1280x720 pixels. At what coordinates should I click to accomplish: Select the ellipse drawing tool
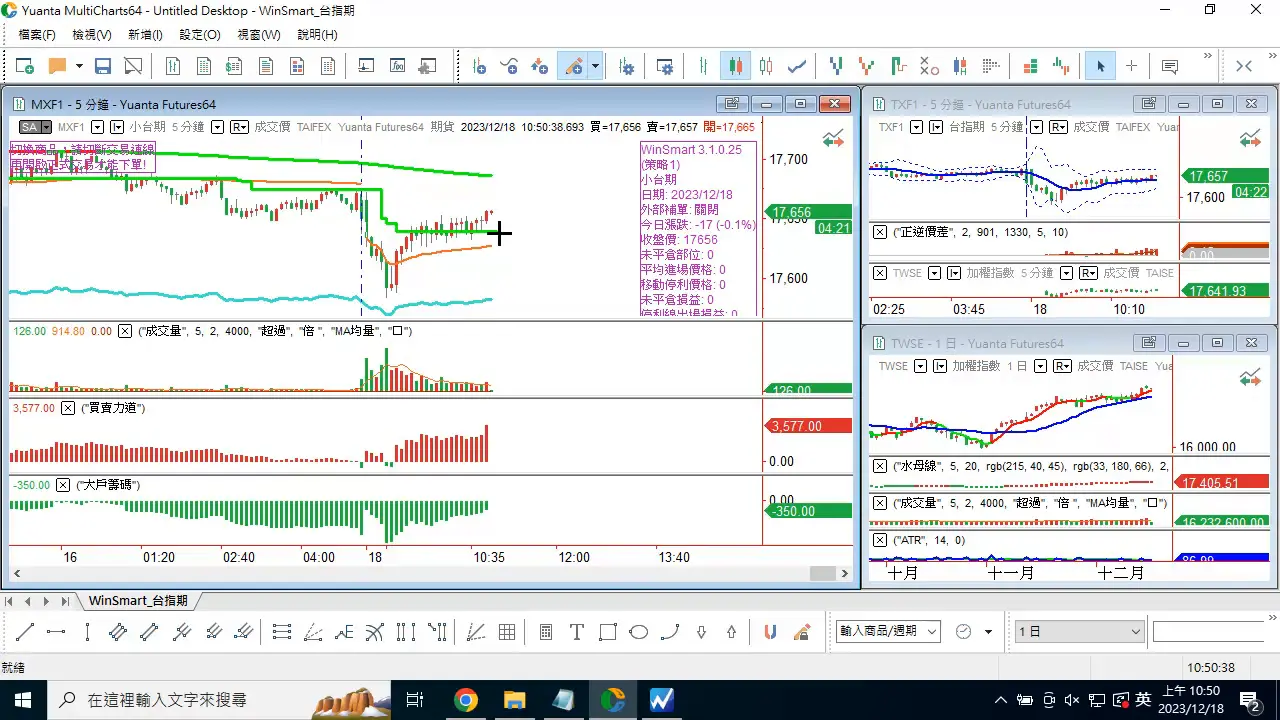(x=639, y=632)
